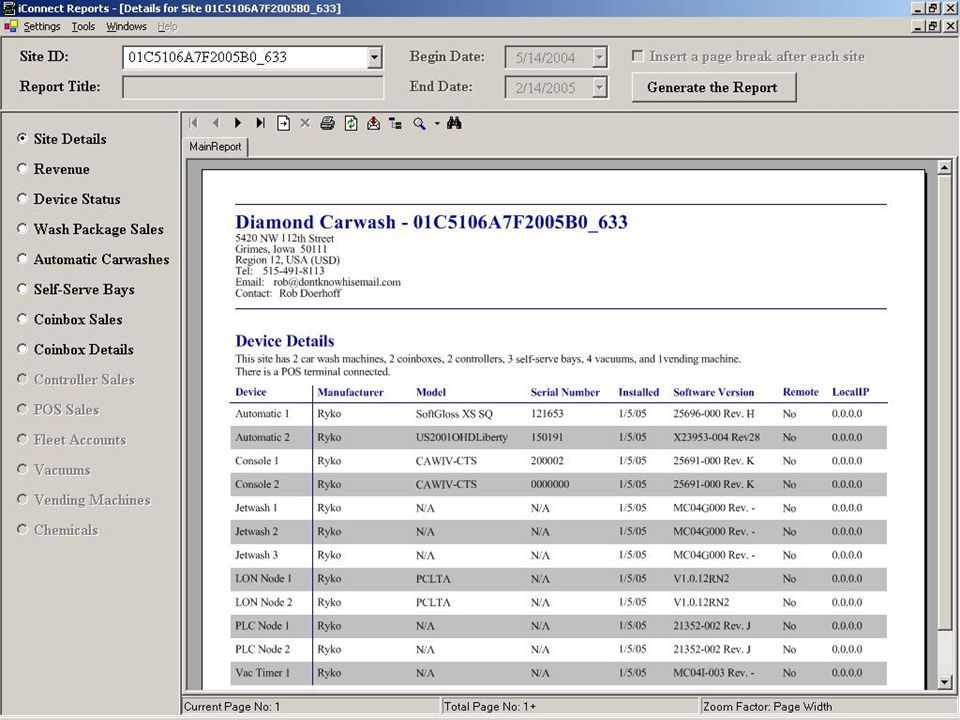Click Total Page No status entry

569,707
